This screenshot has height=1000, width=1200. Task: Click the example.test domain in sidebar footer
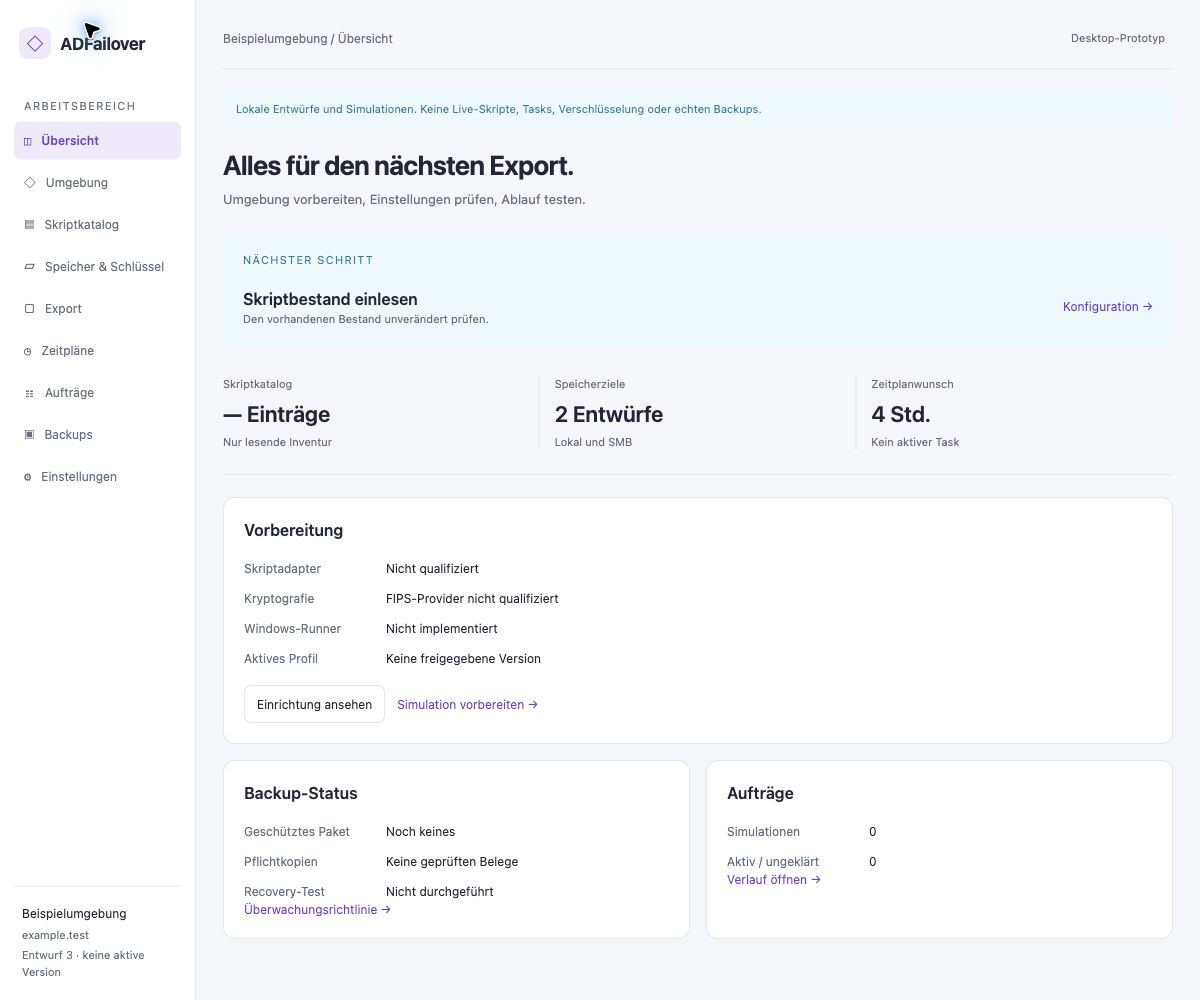pos(55,935)
